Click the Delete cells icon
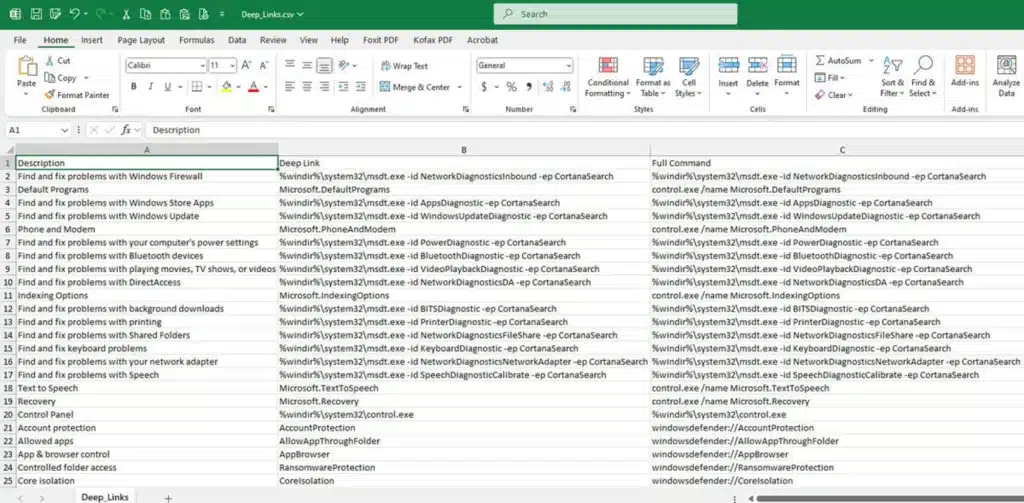 pyautogui.click(x=758, y=66)
